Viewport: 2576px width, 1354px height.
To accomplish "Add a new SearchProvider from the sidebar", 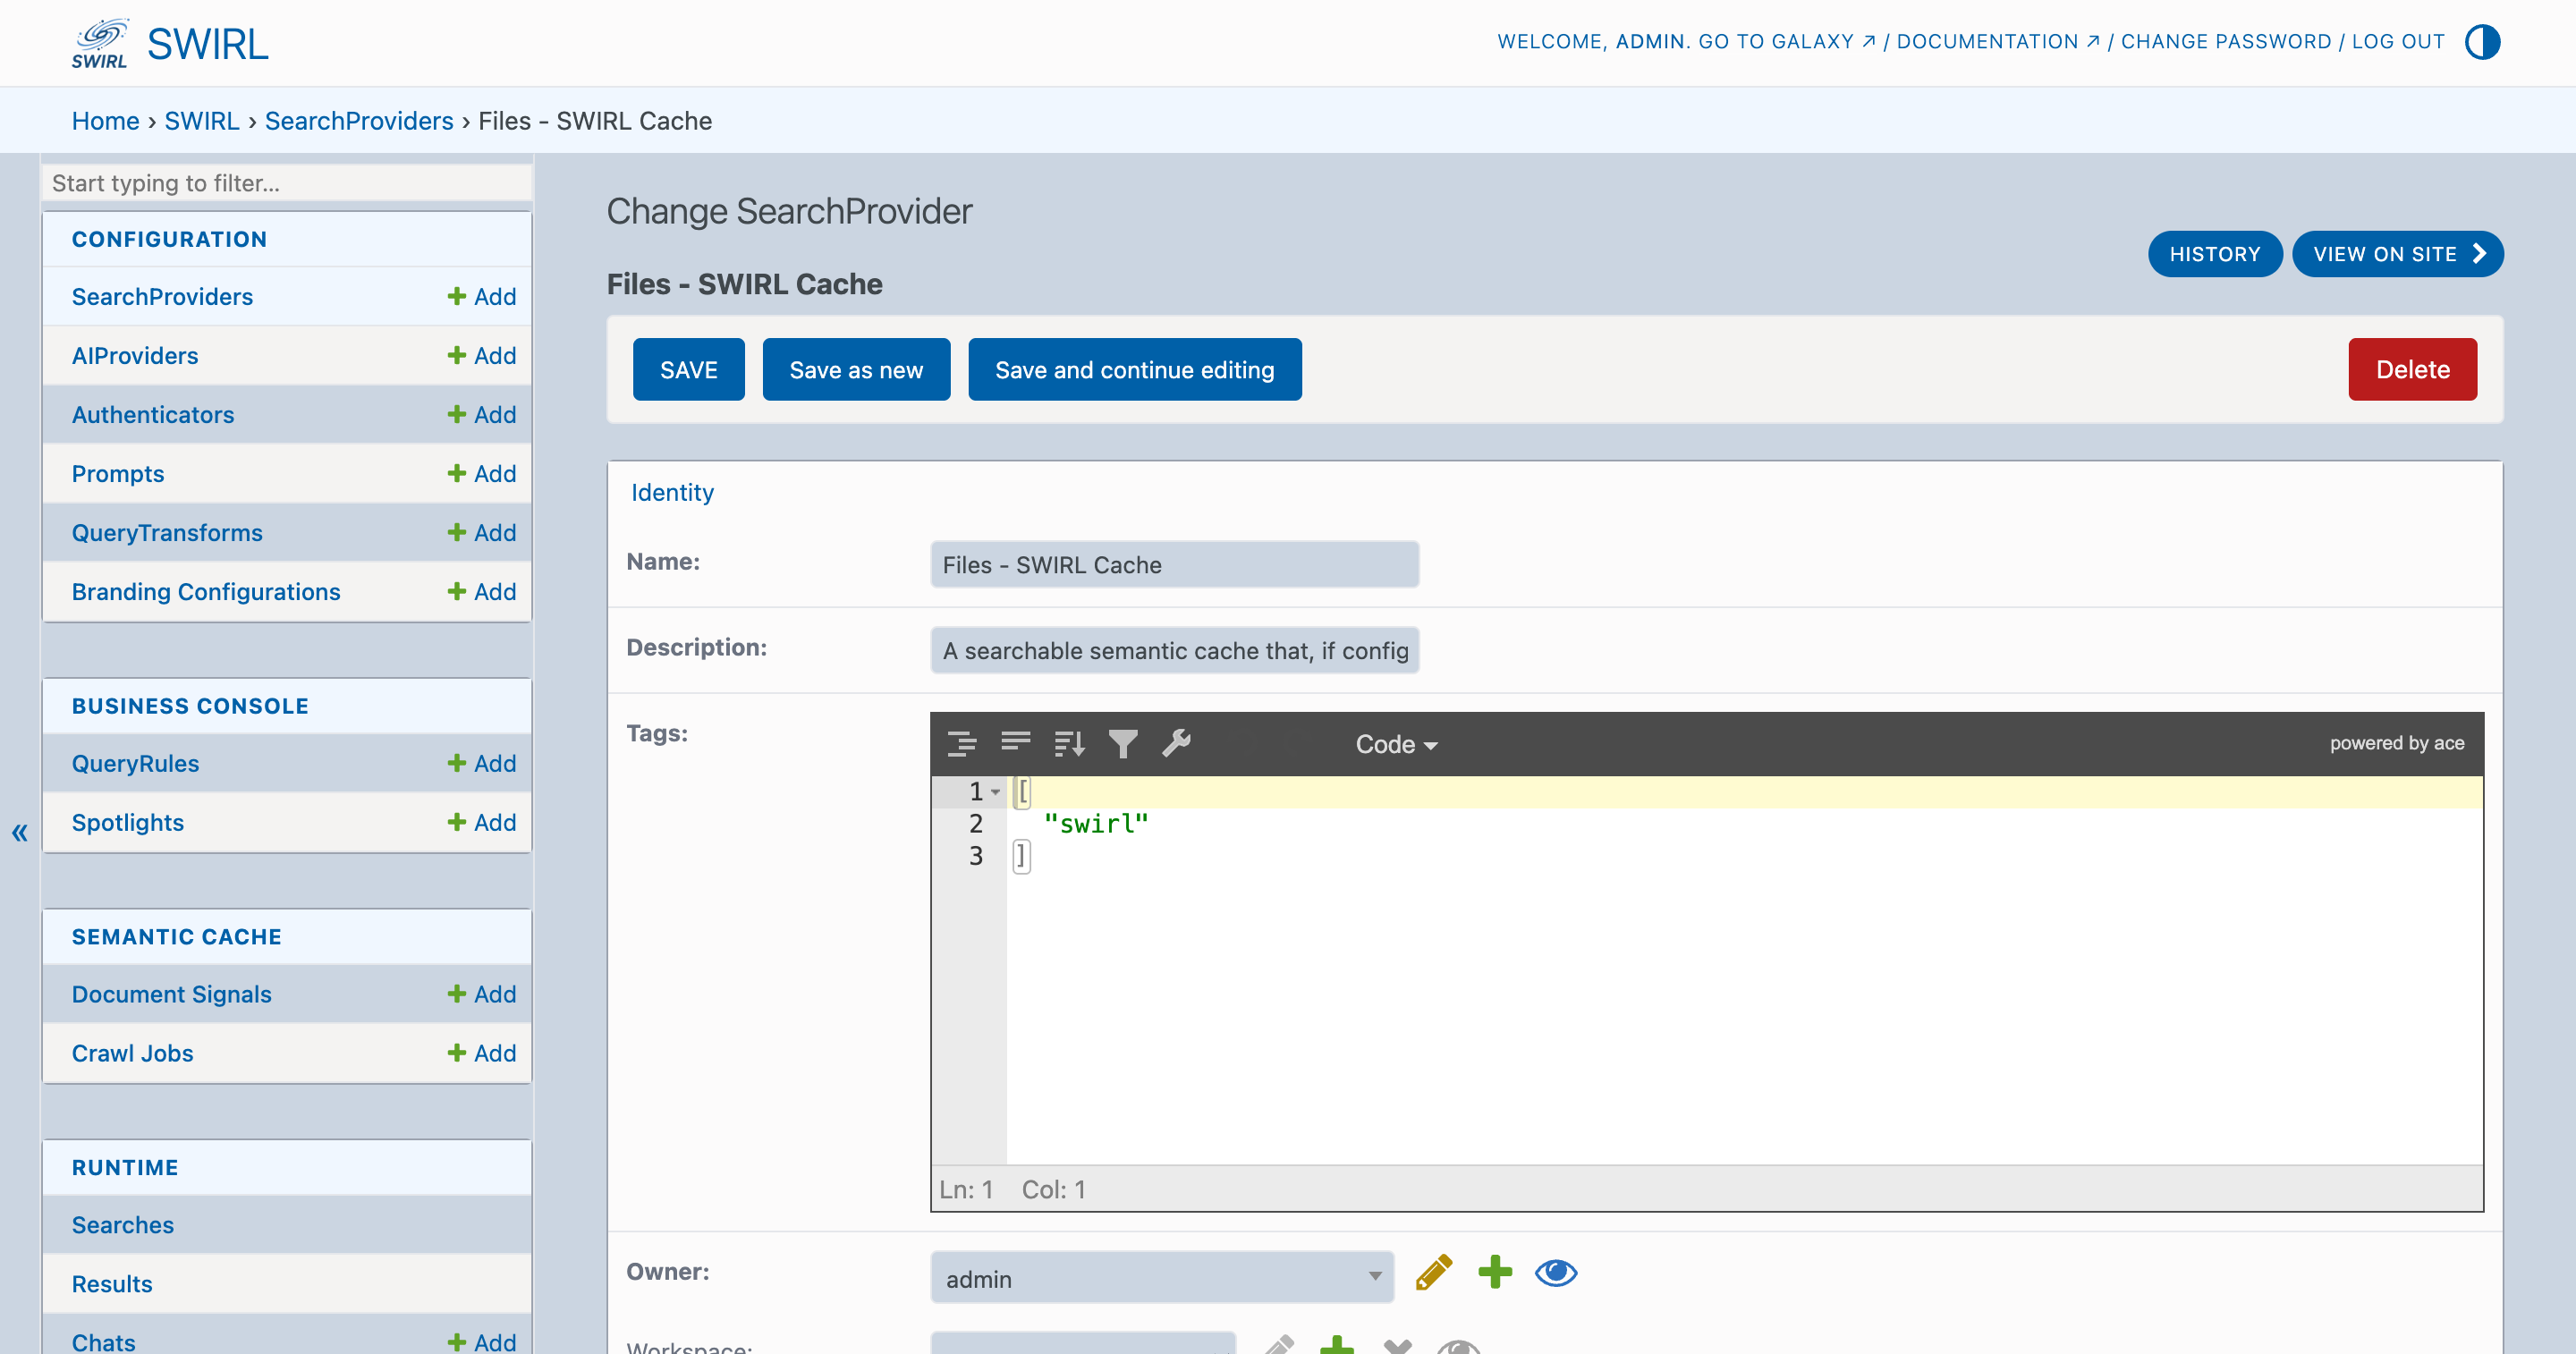I will coord(482,297).
